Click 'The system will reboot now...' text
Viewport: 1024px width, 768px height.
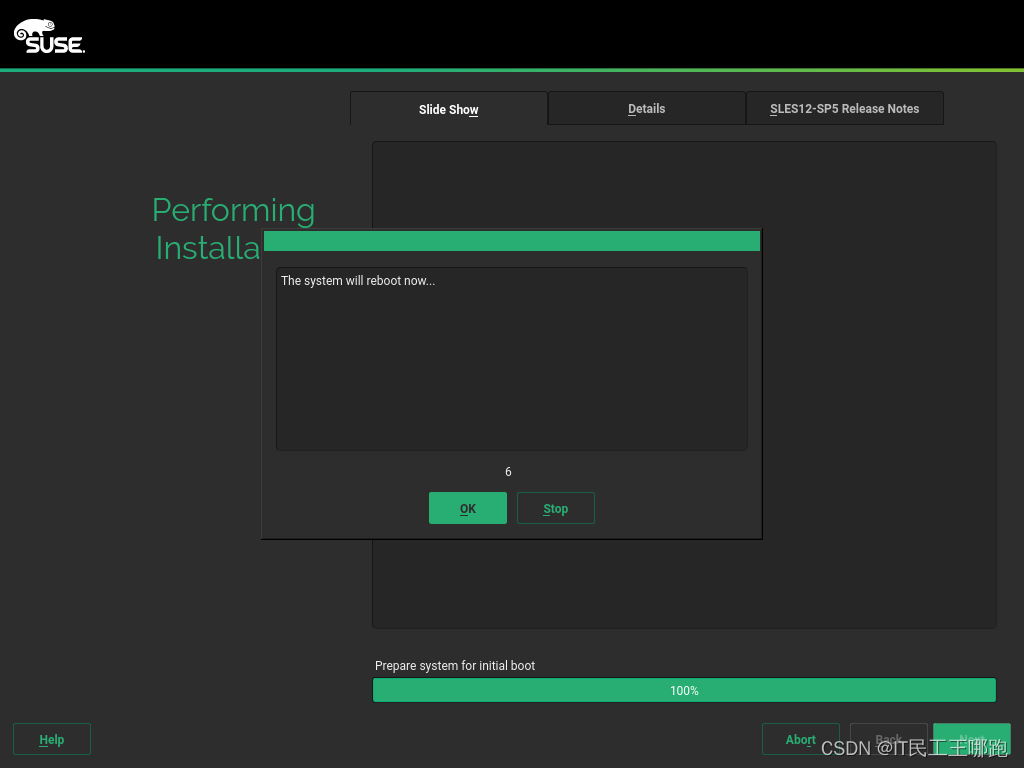click(x=359, y=281)
